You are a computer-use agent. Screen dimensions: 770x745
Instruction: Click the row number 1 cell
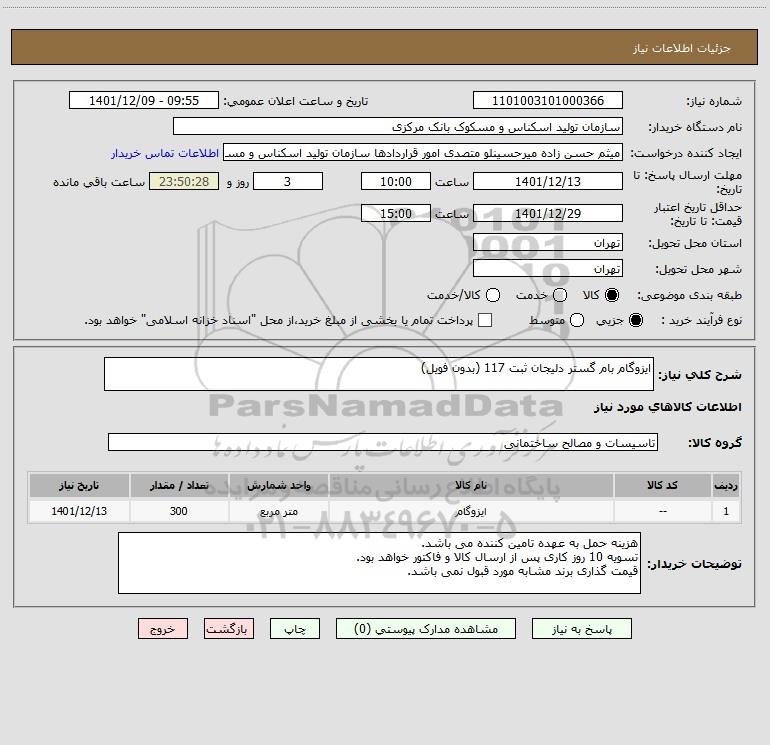(726, 511)
